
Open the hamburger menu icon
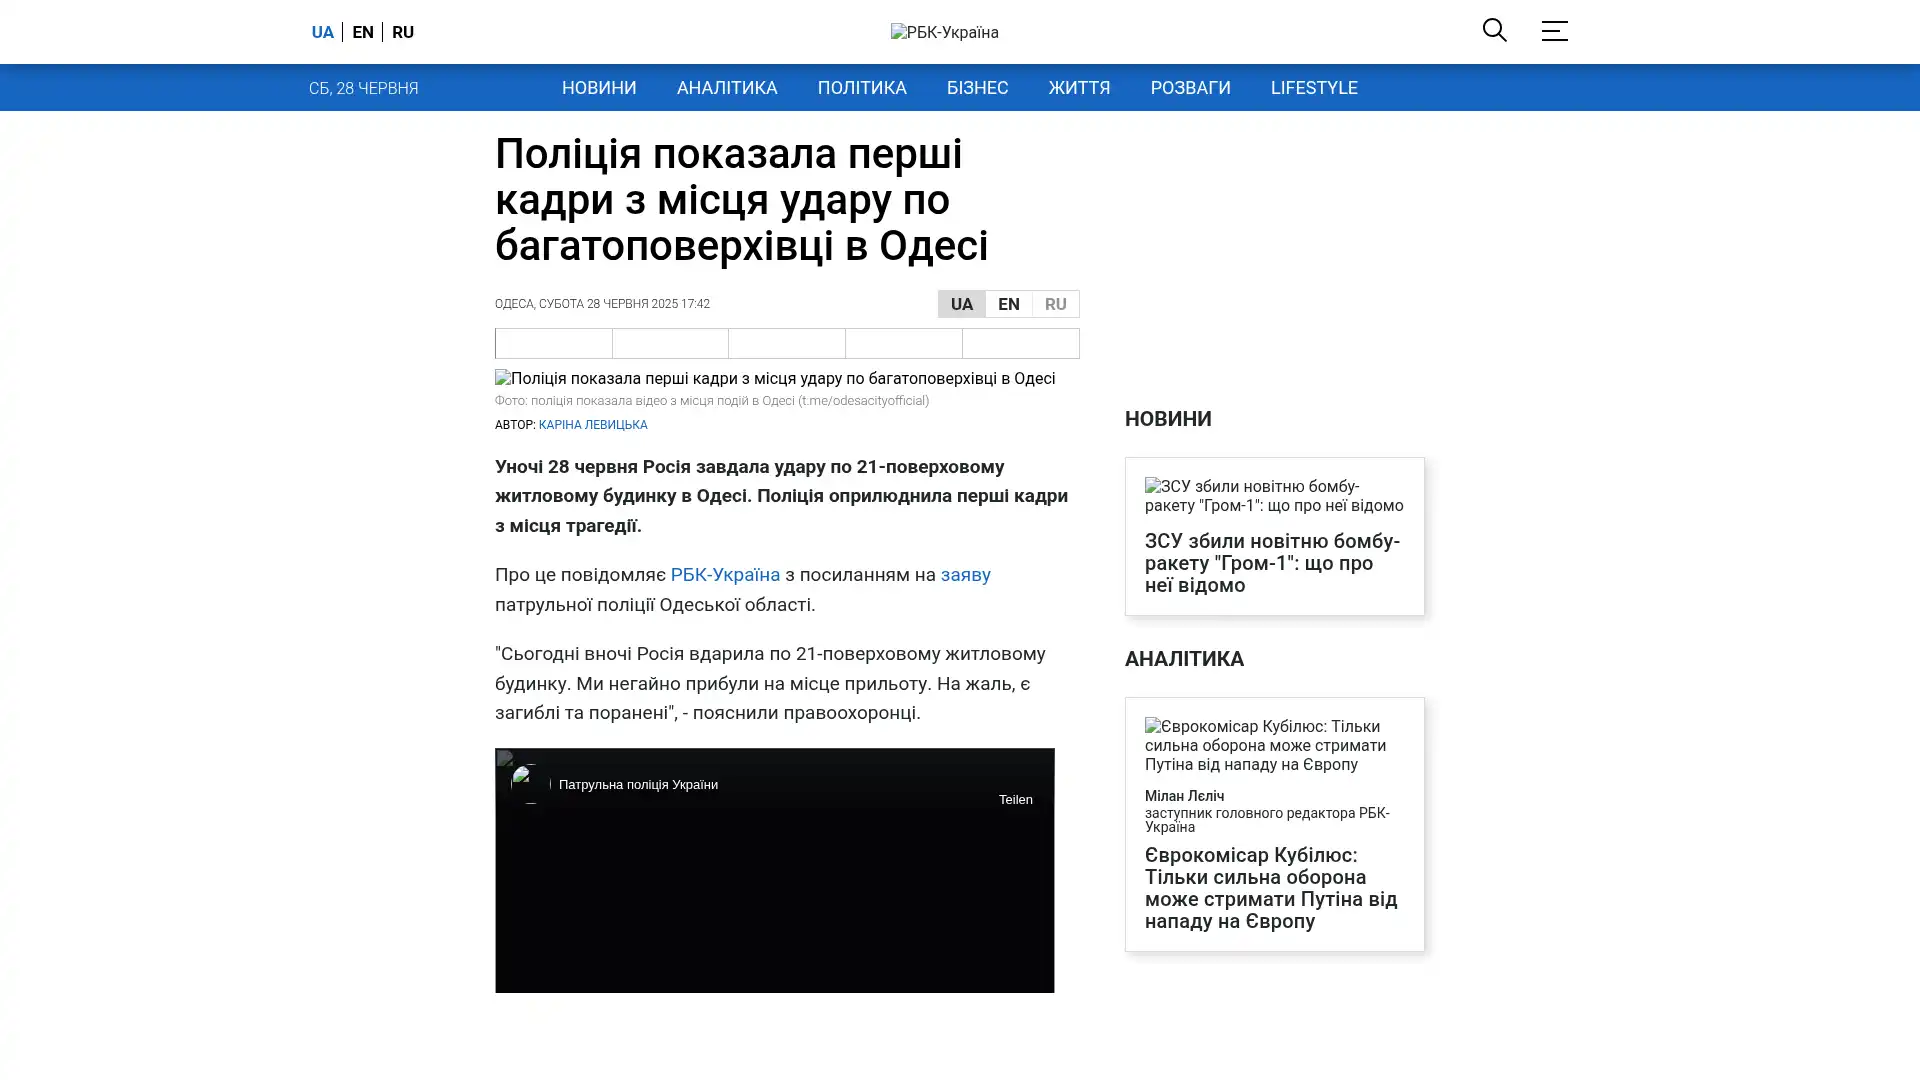(1554, 30)
